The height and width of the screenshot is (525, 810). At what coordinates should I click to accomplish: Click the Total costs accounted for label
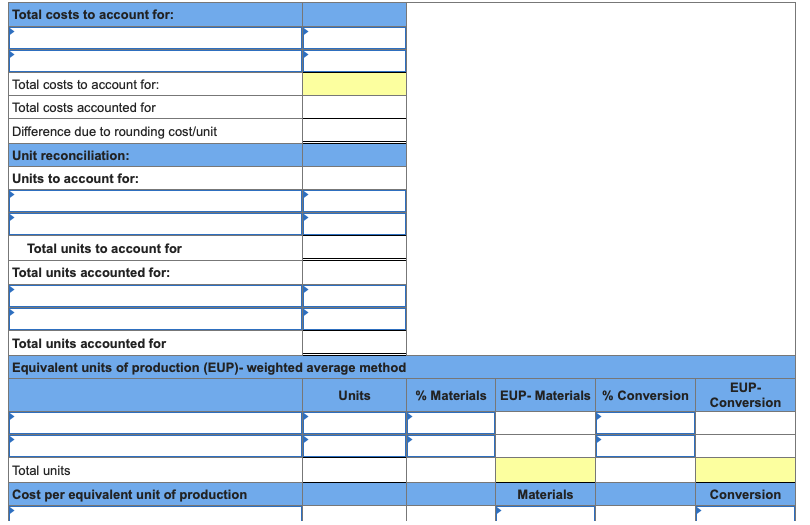tap(84, 107)
